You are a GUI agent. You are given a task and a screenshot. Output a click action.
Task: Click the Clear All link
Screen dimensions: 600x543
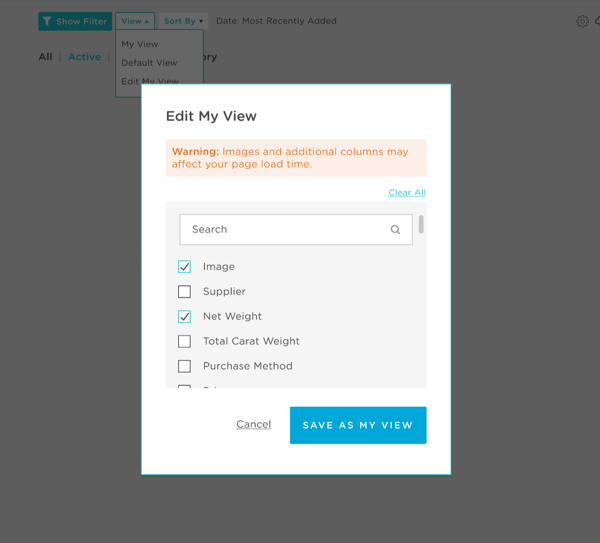(407, 192)
